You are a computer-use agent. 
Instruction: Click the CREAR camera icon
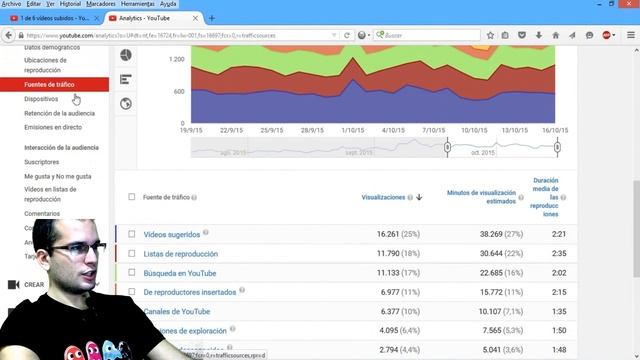coord(13,284)
